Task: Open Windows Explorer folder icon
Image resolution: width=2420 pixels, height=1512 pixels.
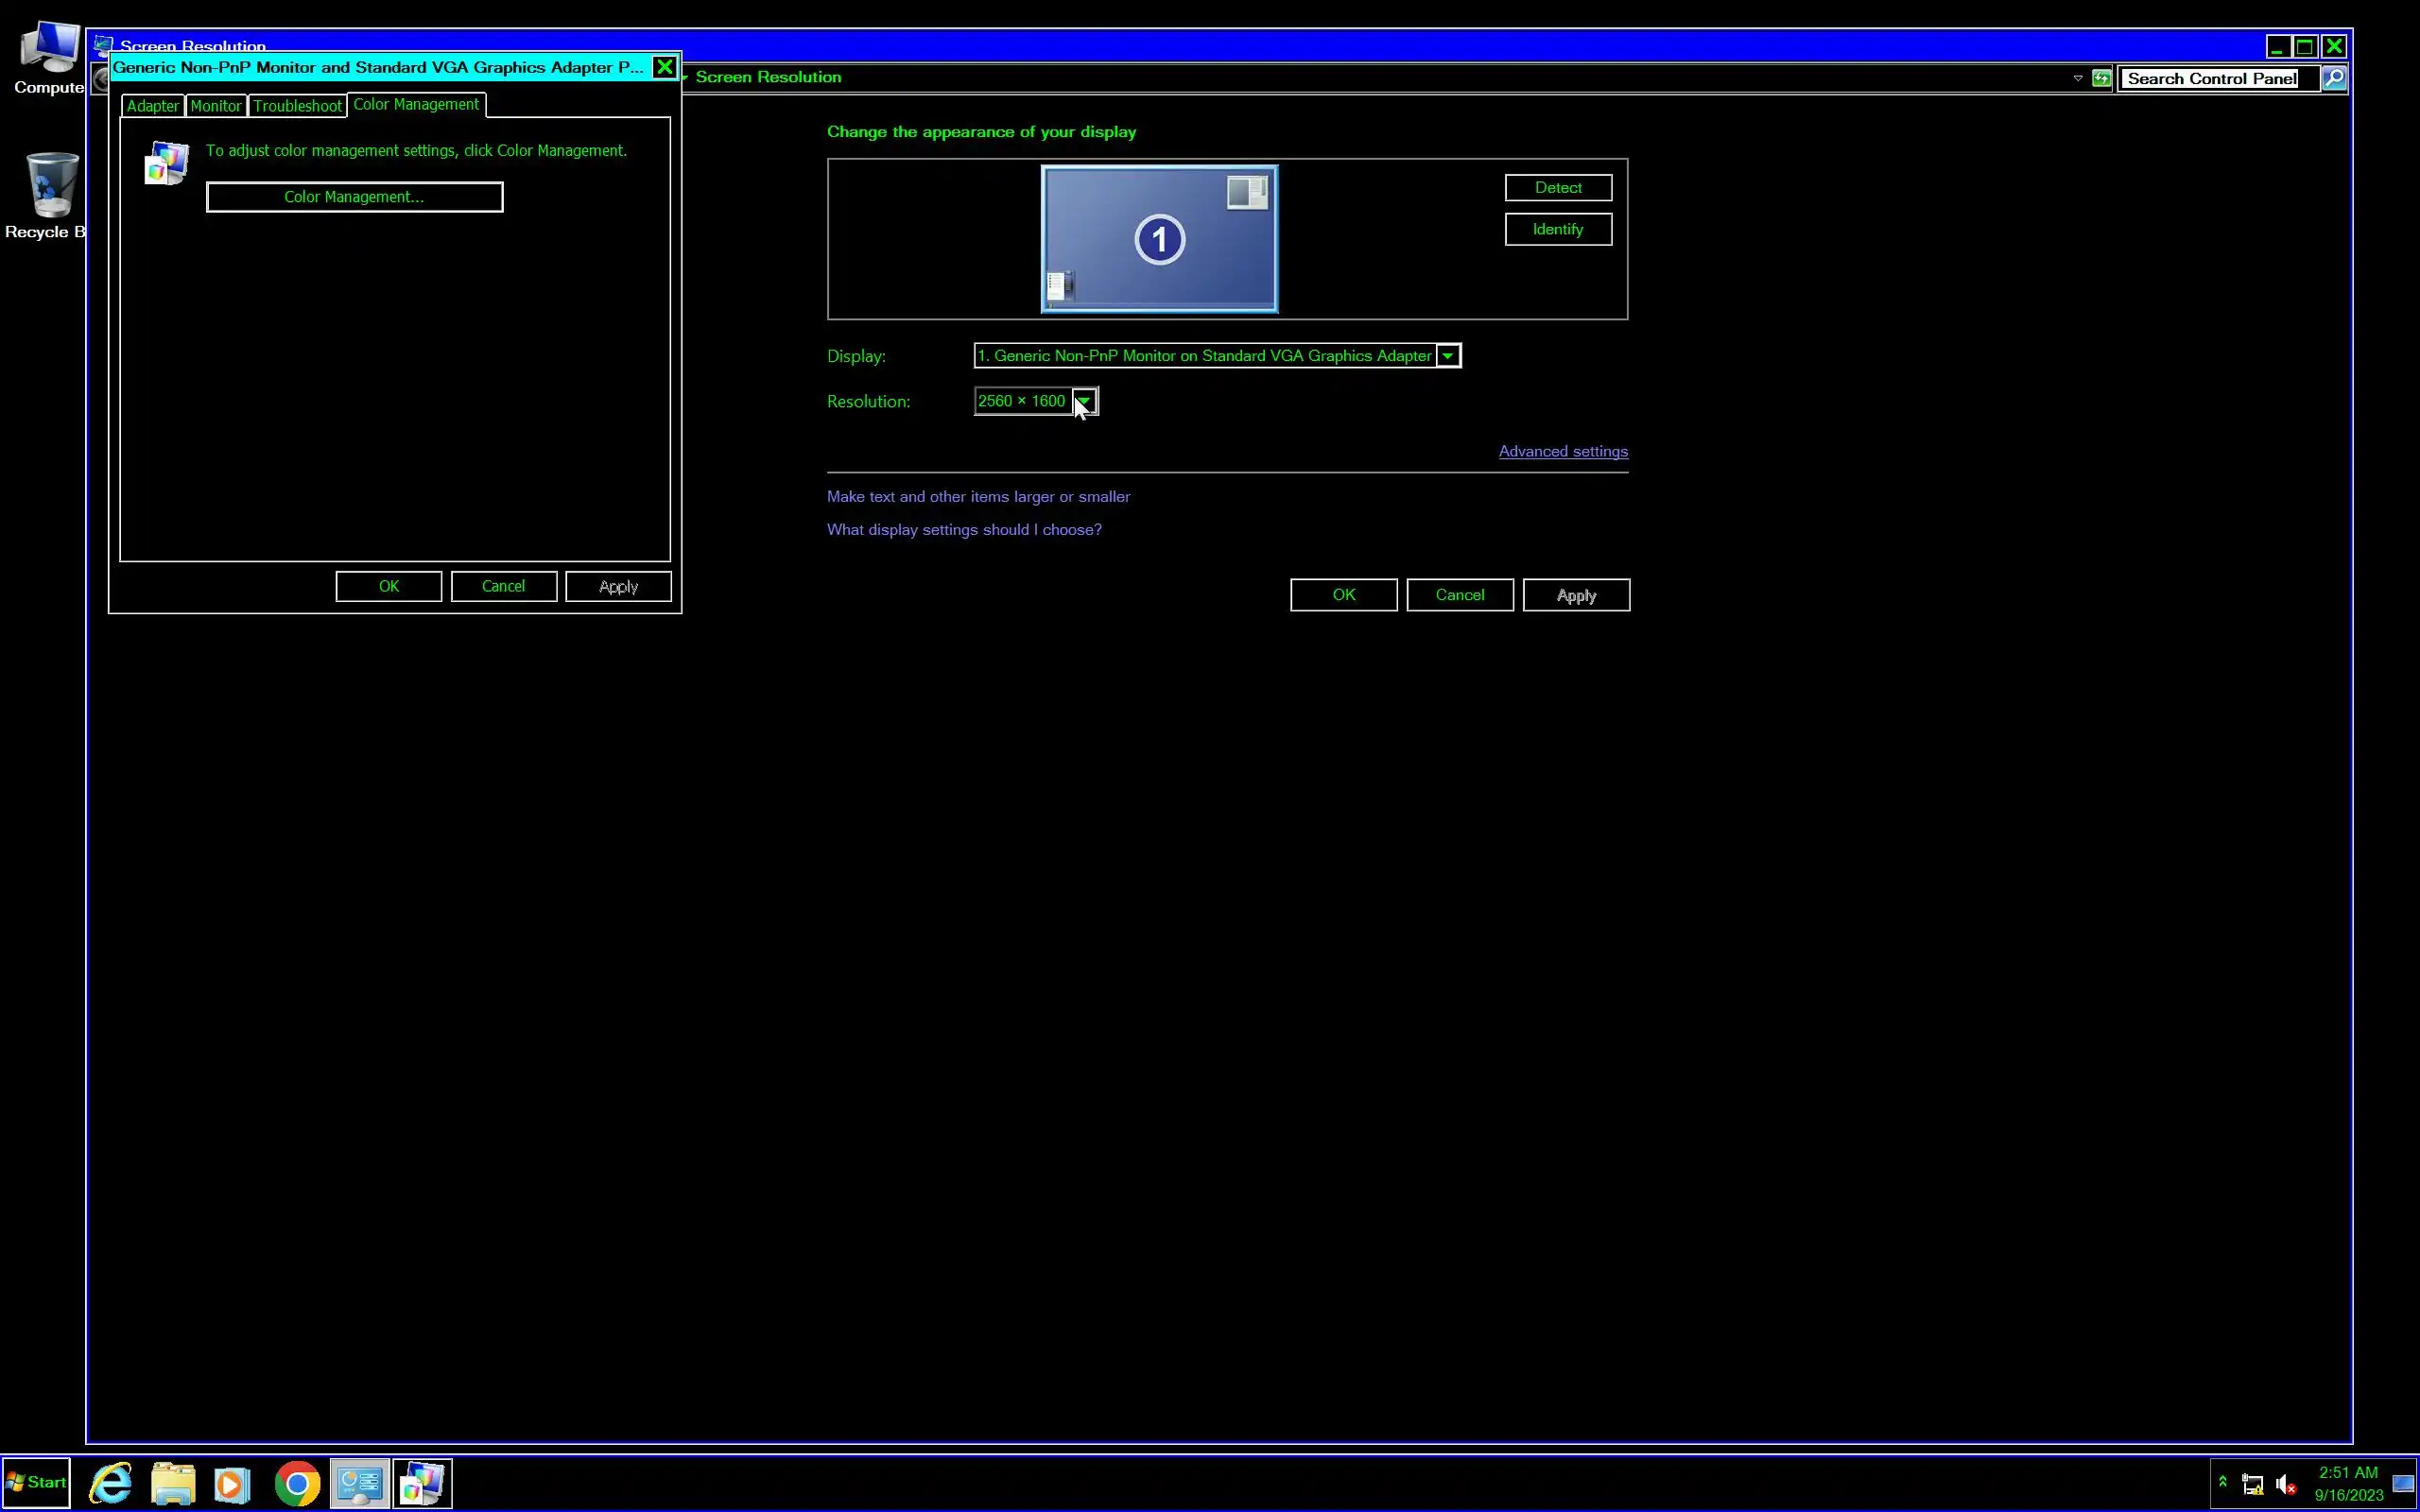Action: (x=173, y=1482)
